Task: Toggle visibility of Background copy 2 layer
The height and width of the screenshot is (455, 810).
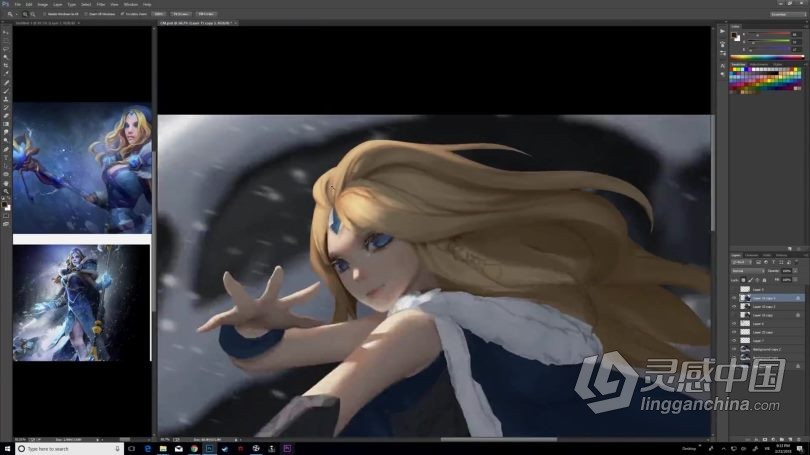Action: [x=734, y=349]
